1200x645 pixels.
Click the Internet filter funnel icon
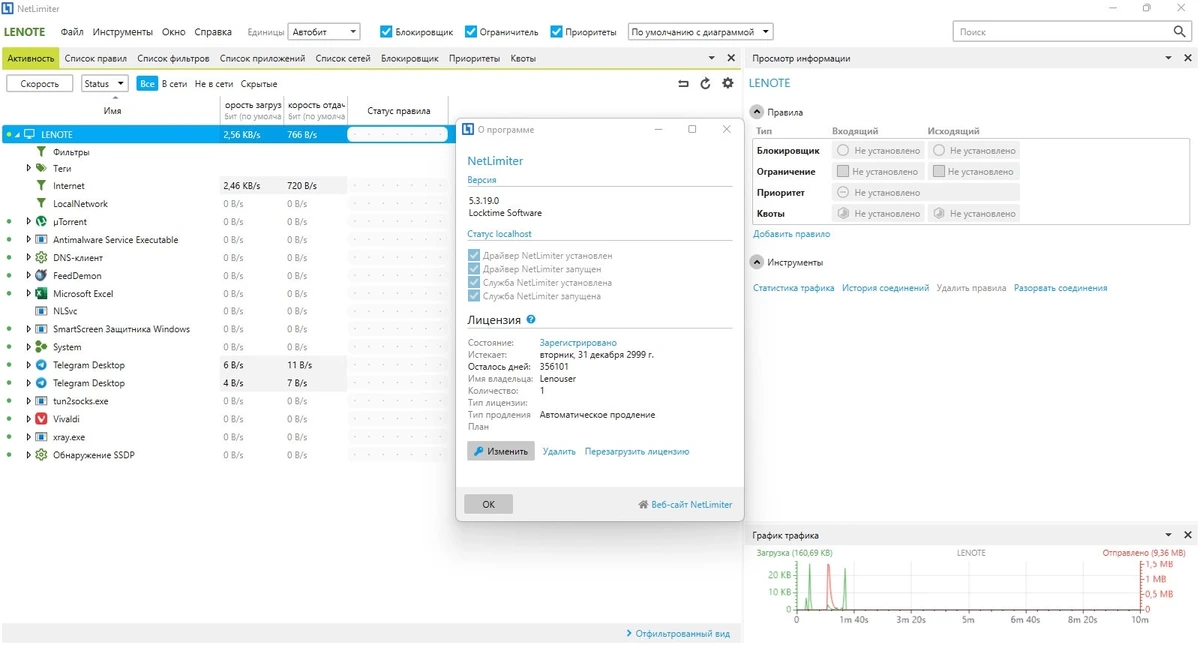41,186
